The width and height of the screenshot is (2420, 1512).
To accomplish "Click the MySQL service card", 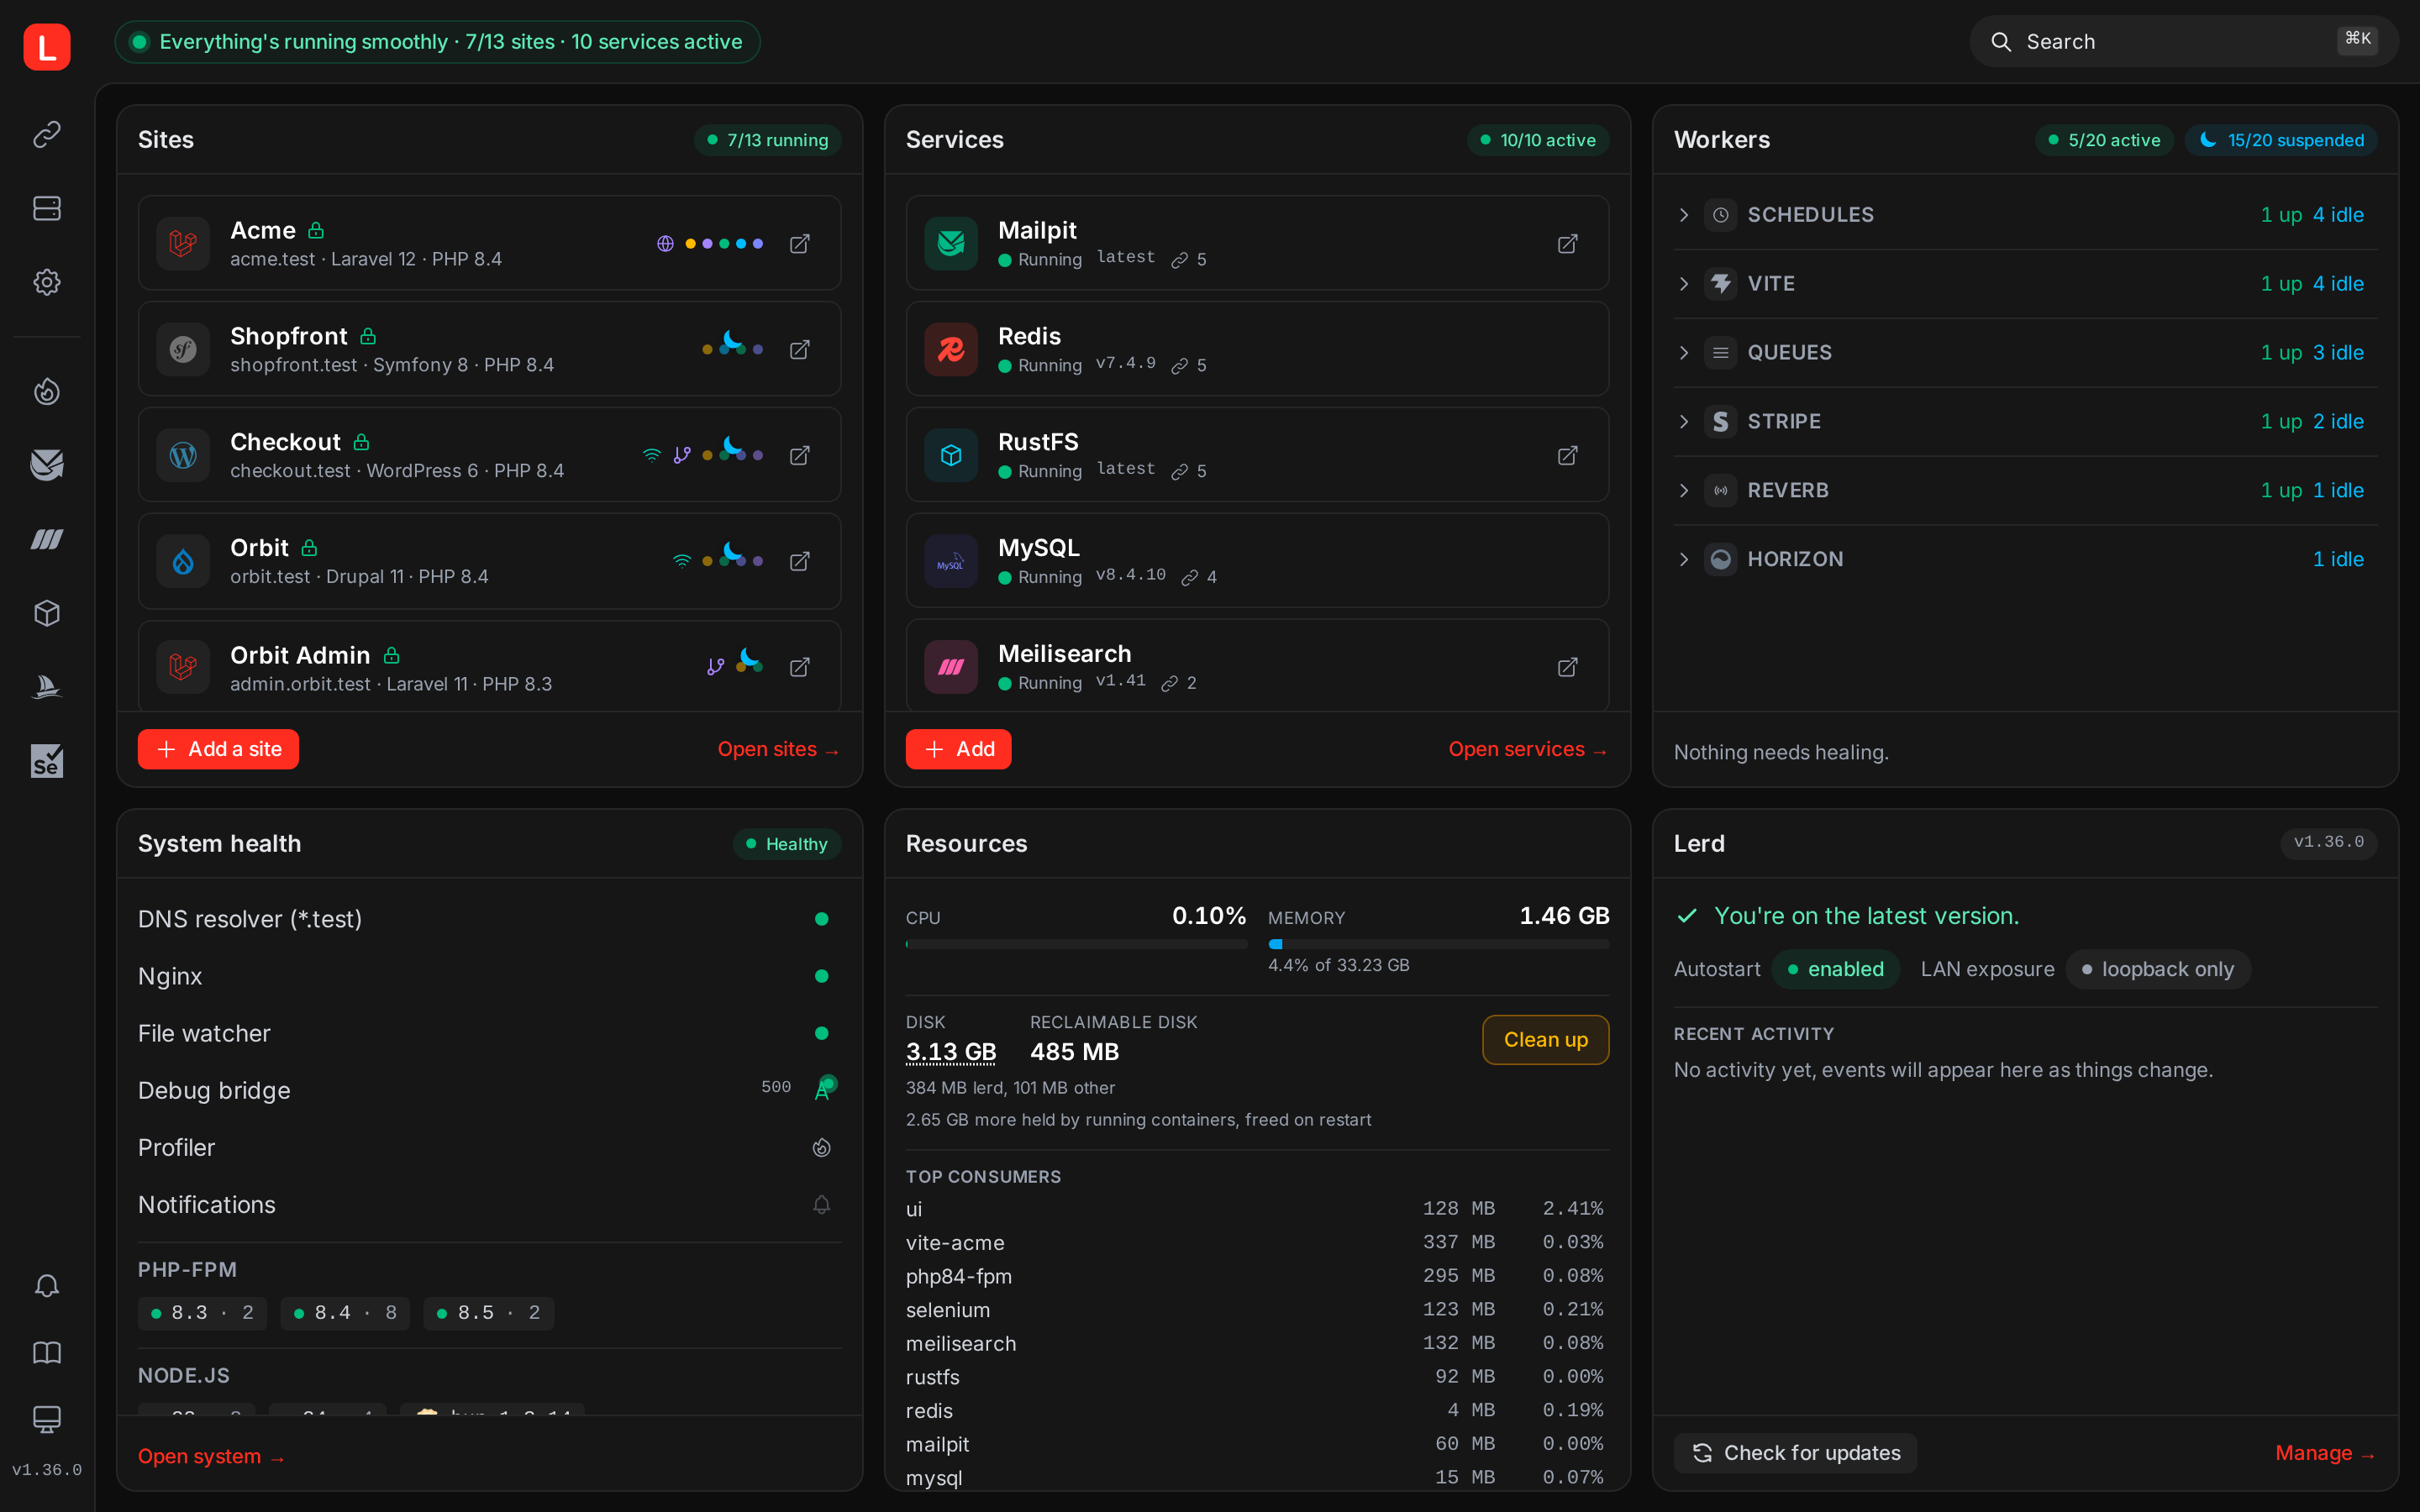I will click(x=1257, y=561).
